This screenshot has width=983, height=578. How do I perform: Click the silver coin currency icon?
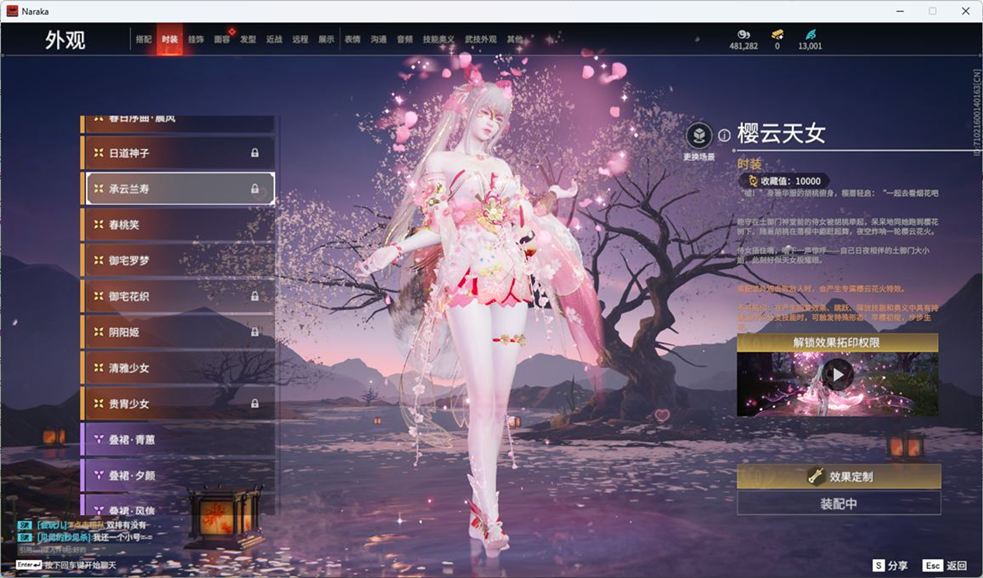(x=744, y=34)
